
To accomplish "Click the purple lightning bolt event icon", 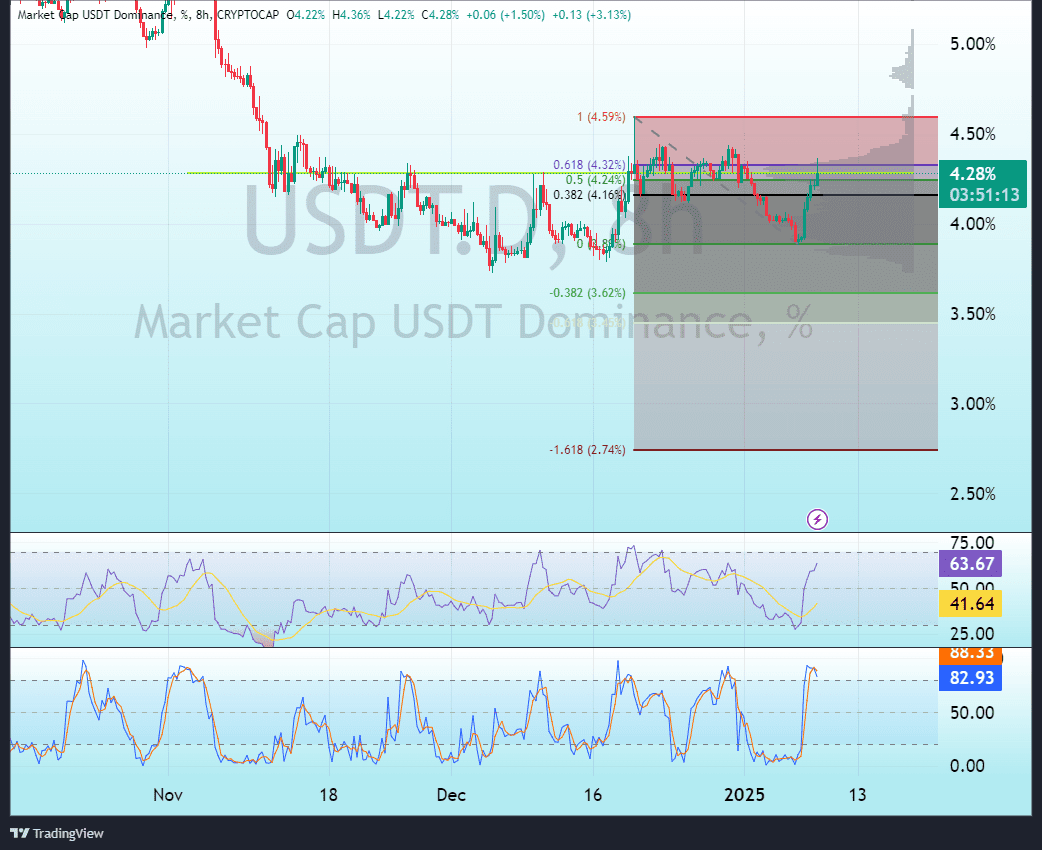I will pyautogui.click(x=817, y=519).
